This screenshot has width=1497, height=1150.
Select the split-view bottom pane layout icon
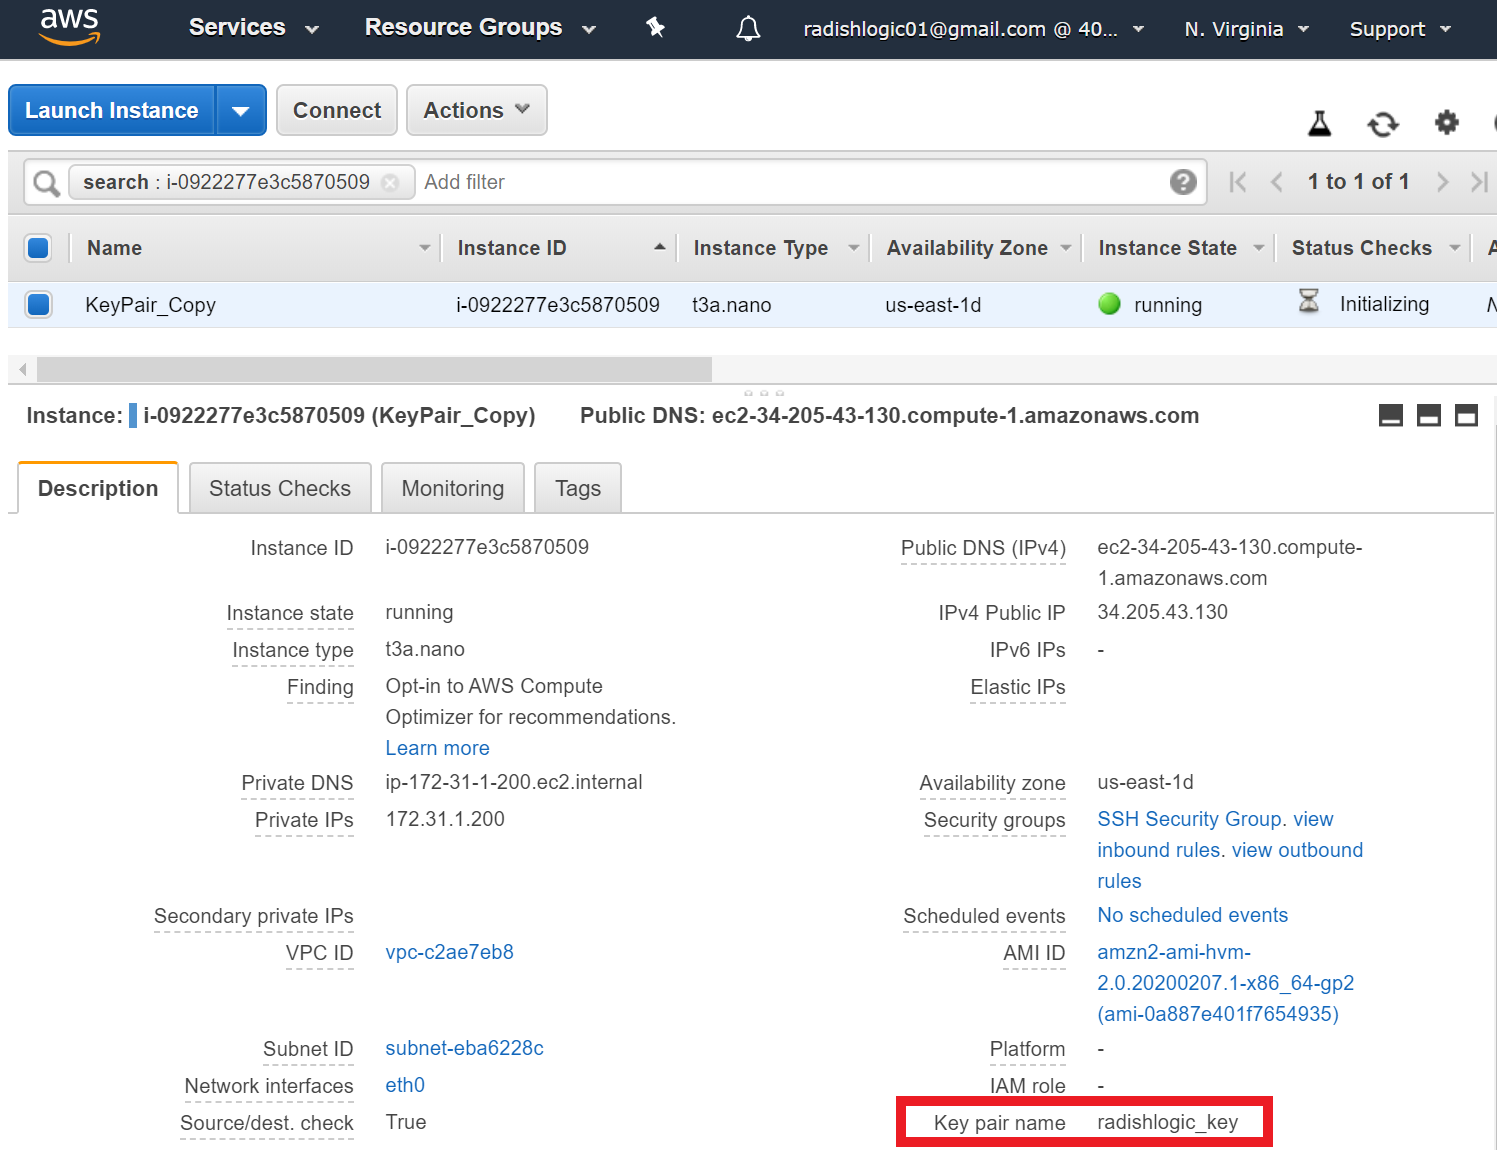(x=1428, y=415)
